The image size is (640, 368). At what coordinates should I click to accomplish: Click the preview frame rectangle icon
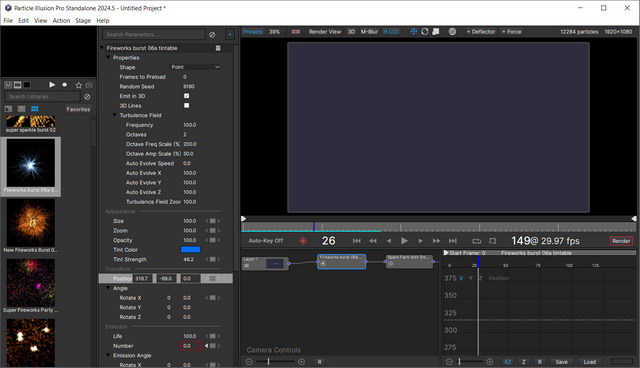(18, 84)
